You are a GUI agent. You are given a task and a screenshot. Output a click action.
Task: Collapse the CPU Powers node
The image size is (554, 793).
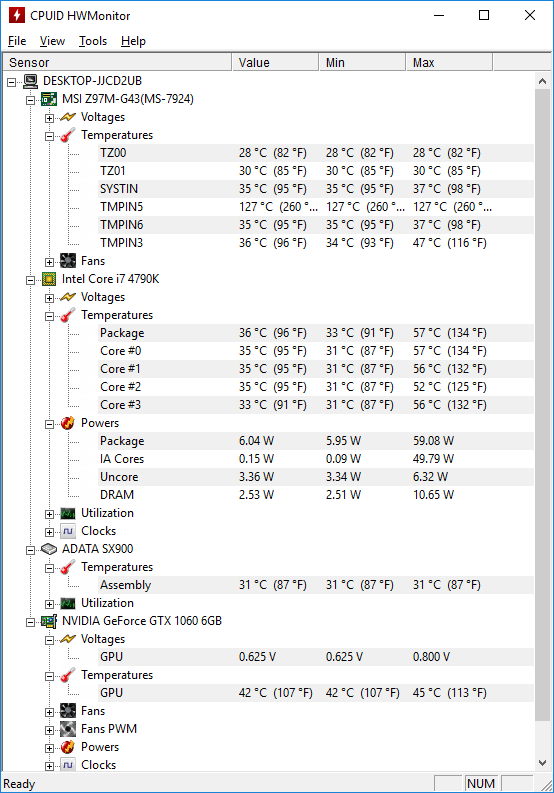click(x=49, y=424)
